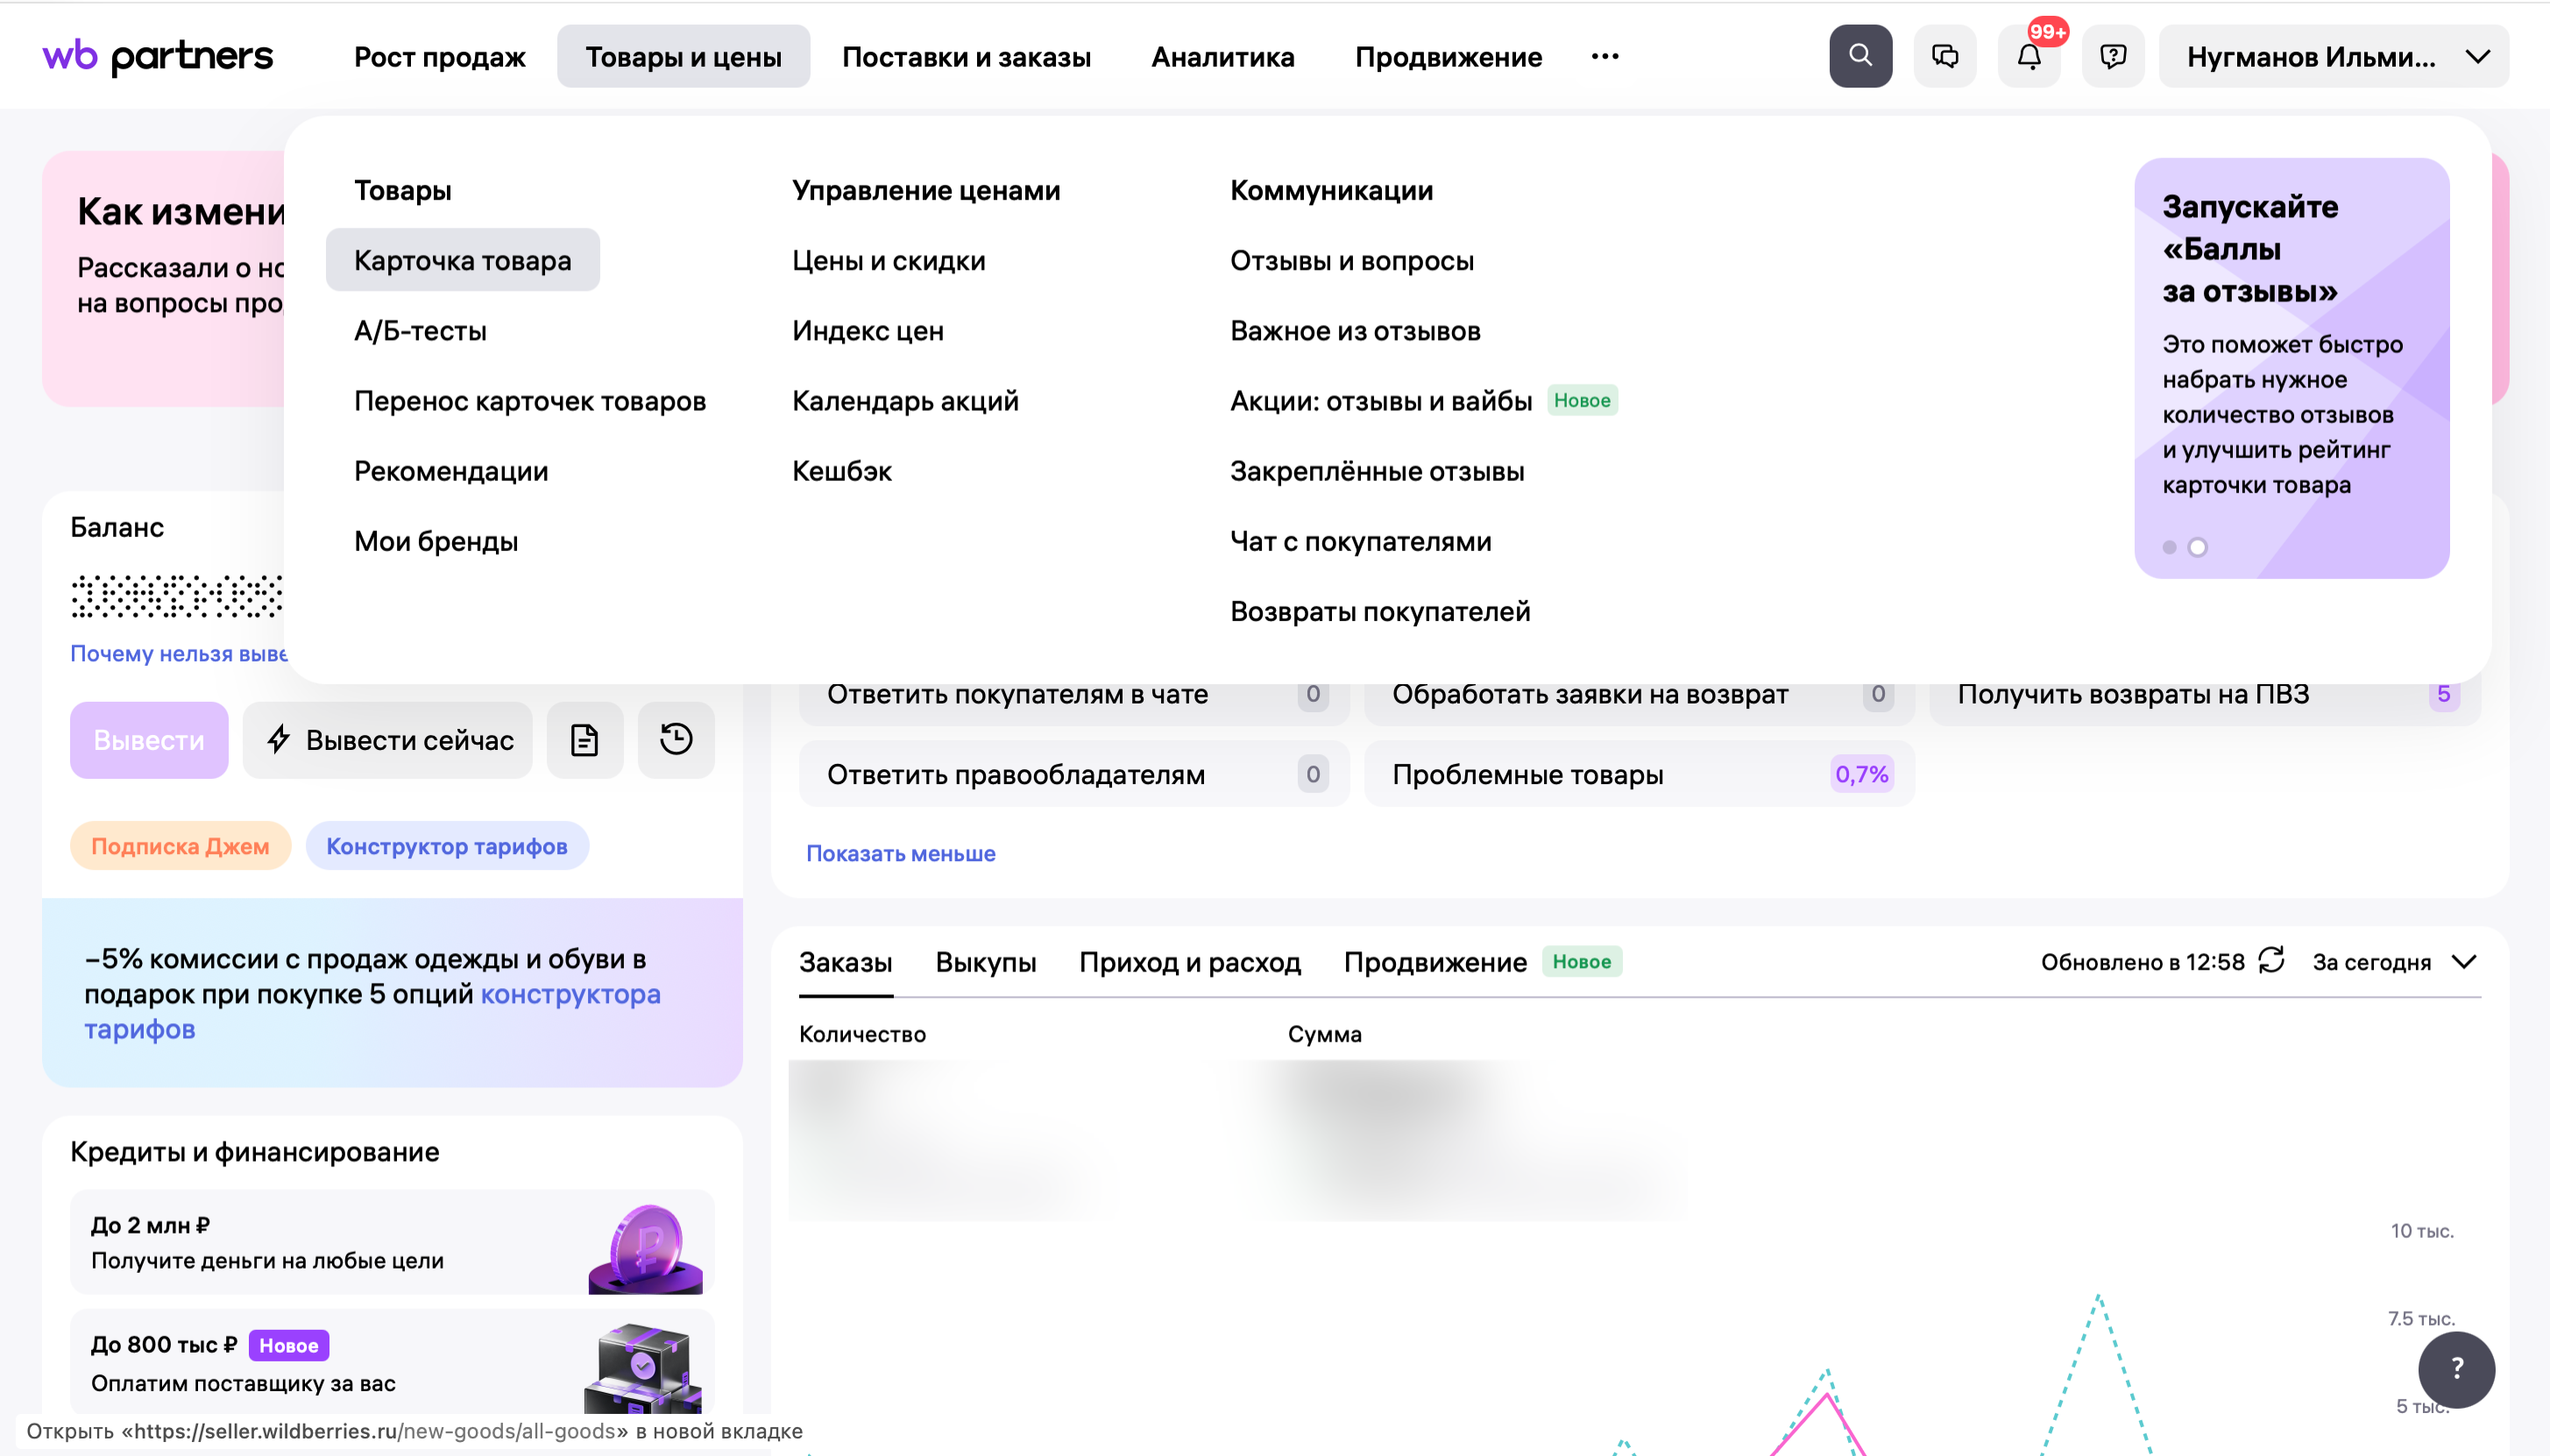
Task: Follow конструктора тарифов link in banner
Action: (x=570, y=994)
